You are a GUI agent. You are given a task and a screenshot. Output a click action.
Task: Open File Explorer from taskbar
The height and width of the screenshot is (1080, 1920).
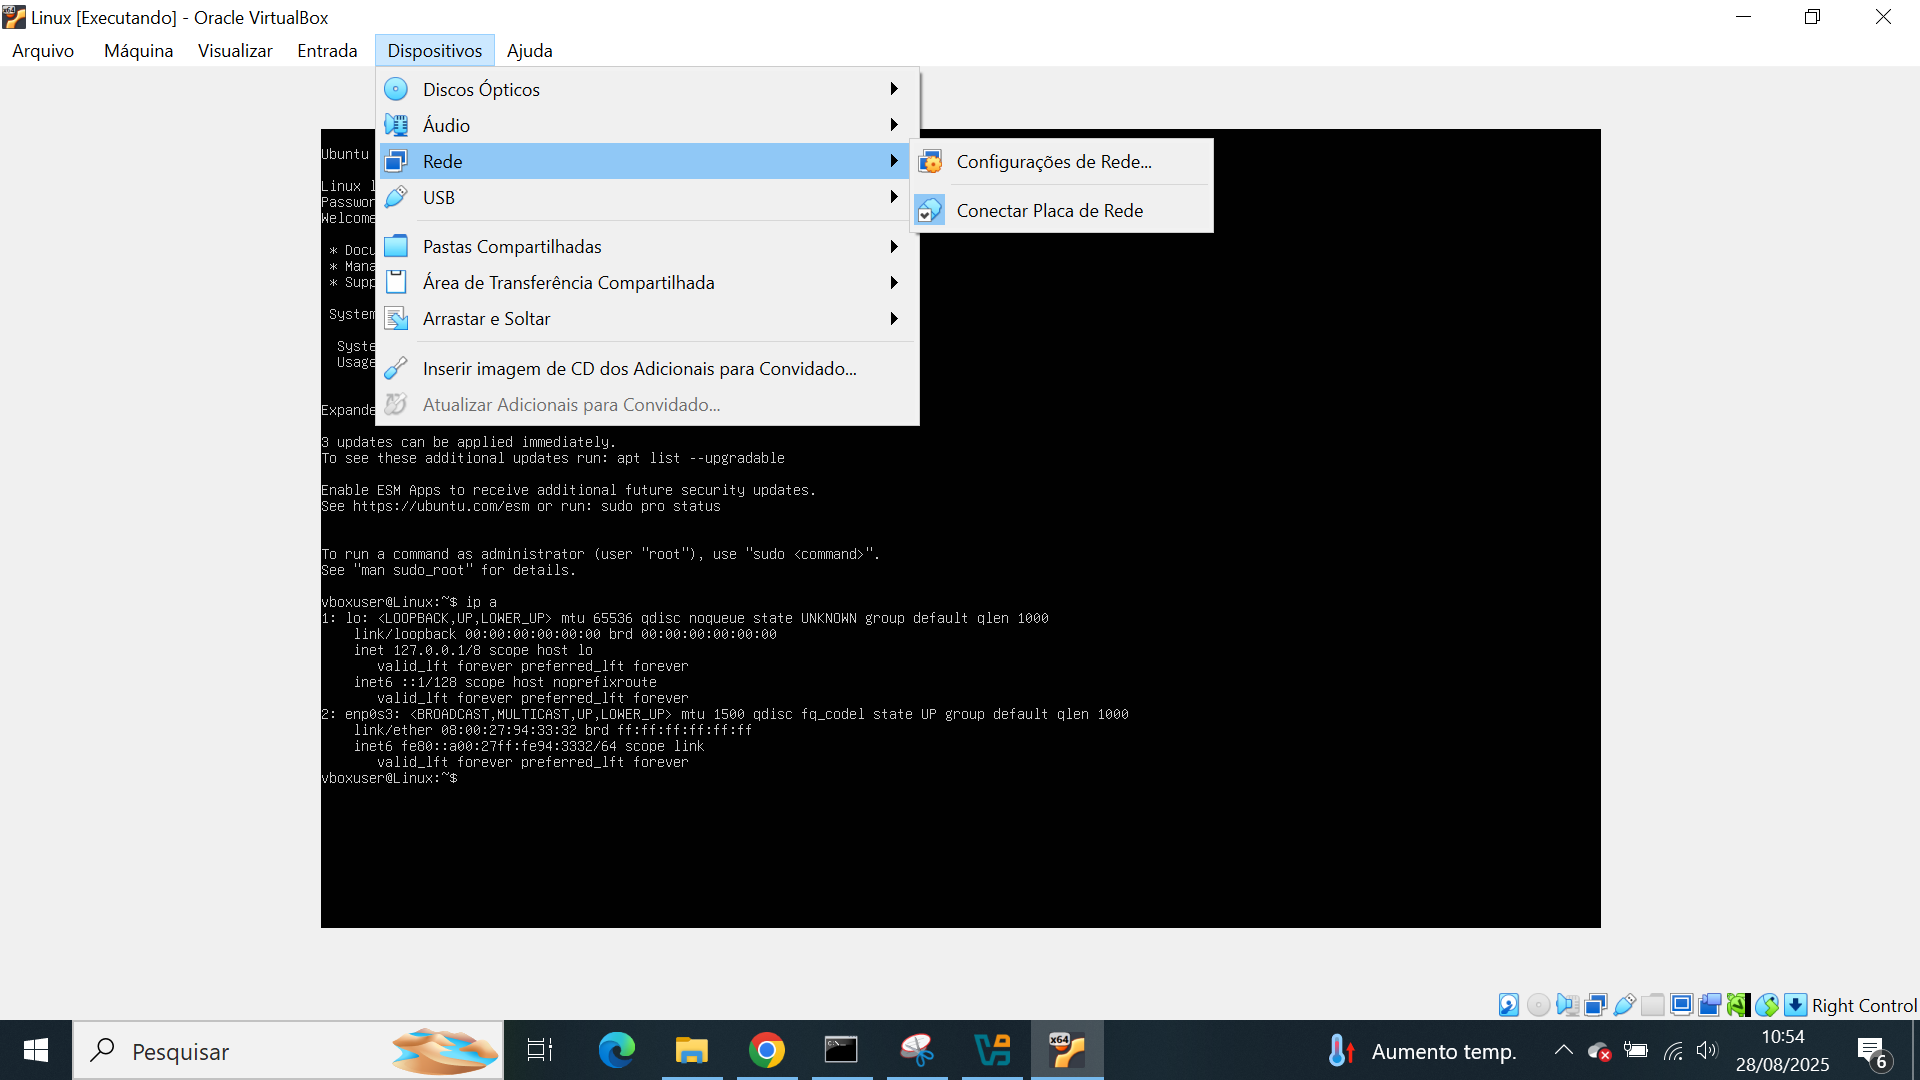coord(691,1050)
